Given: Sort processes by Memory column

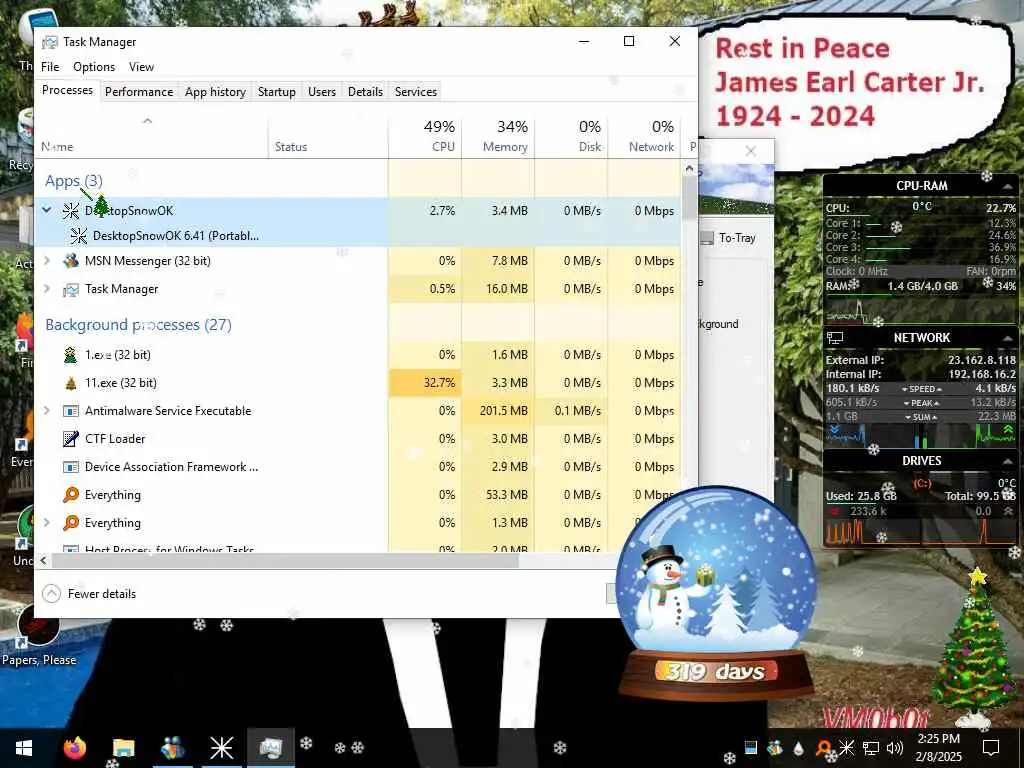Looking at the screenshot, I should 498,136.
